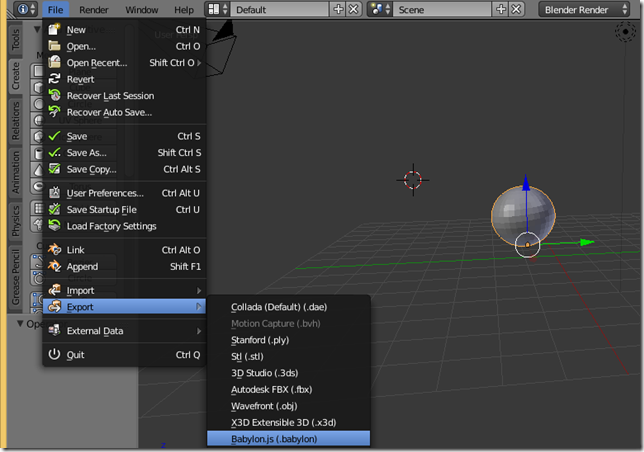Add a new scene

click(x=501, y=9)
